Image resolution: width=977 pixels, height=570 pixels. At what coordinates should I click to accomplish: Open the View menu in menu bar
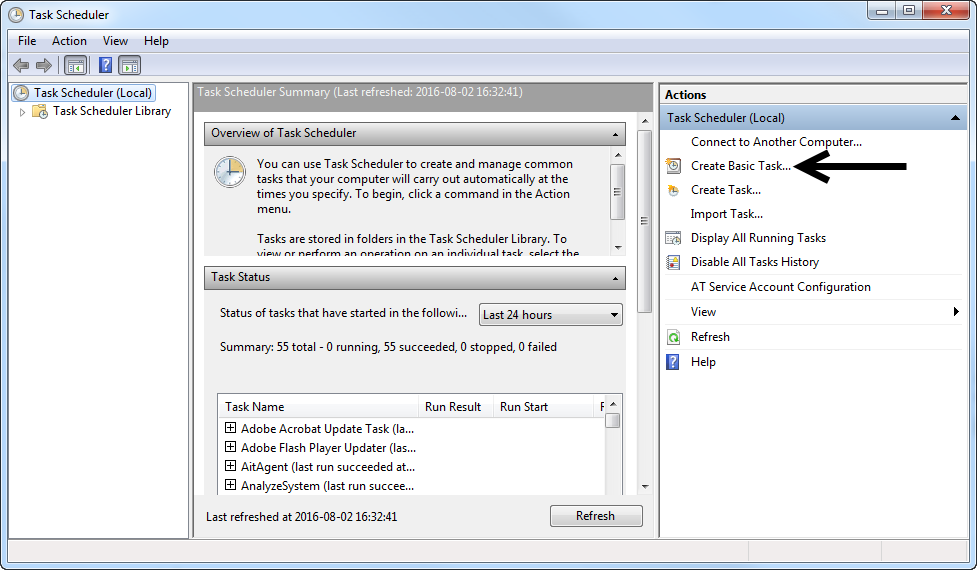tap(115, 41)
